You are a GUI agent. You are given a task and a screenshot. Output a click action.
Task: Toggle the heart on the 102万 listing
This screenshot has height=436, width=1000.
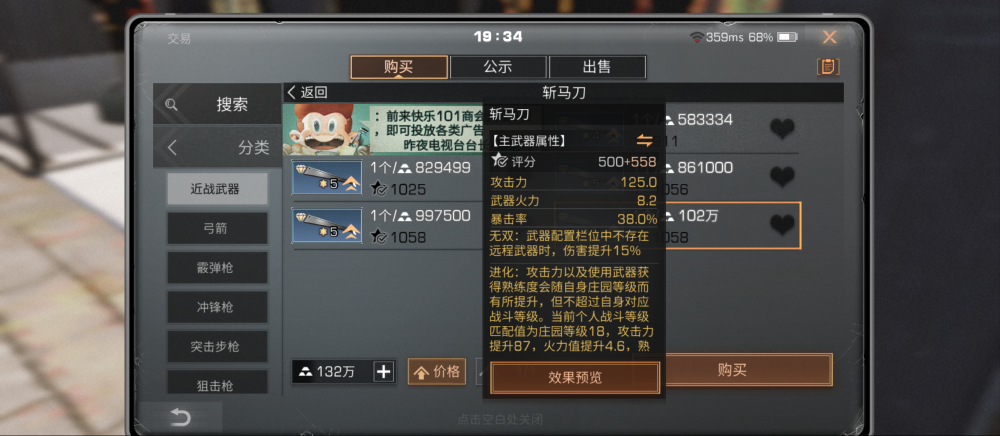782,225
